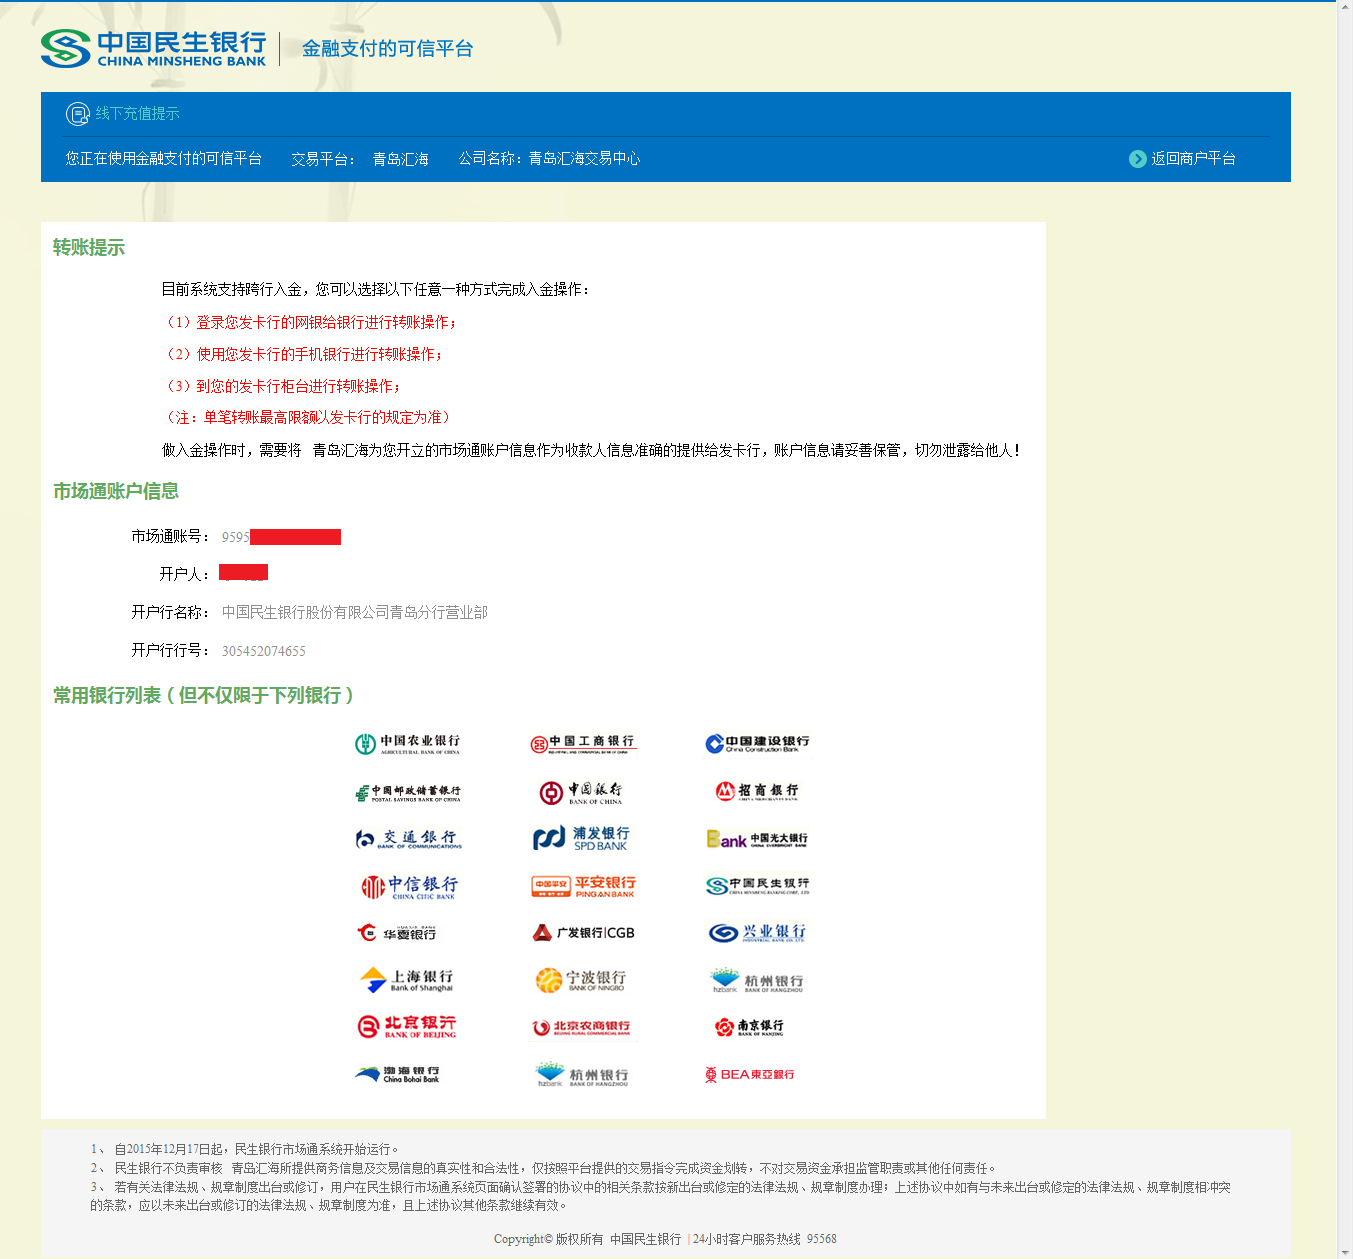Click footer note 2 about 民生银行不负责审核

(x=544, y=1168)
